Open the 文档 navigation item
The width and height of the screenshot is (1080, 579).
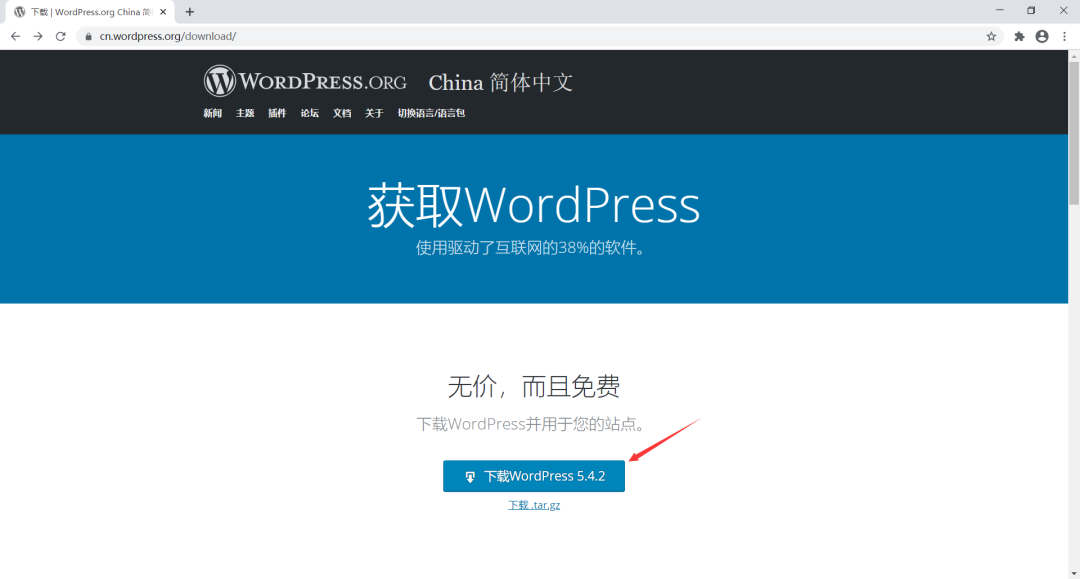(342, 113)
